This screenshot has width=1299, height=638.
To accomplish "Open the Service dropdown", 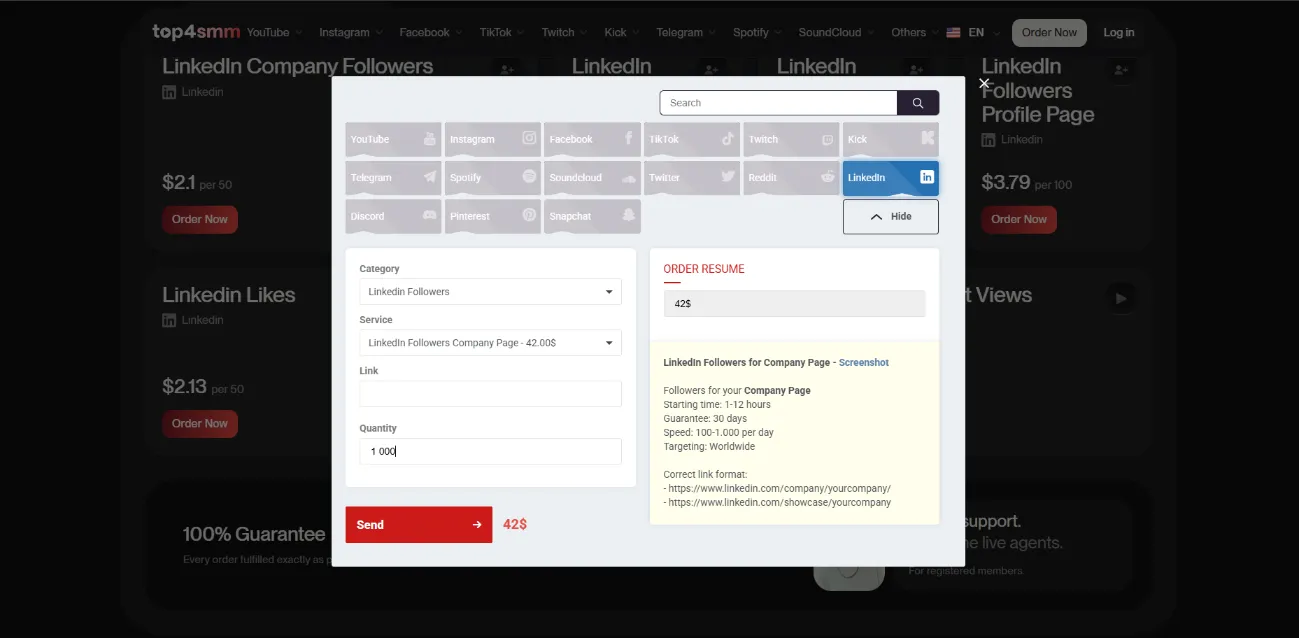I will tap(490, 343).
